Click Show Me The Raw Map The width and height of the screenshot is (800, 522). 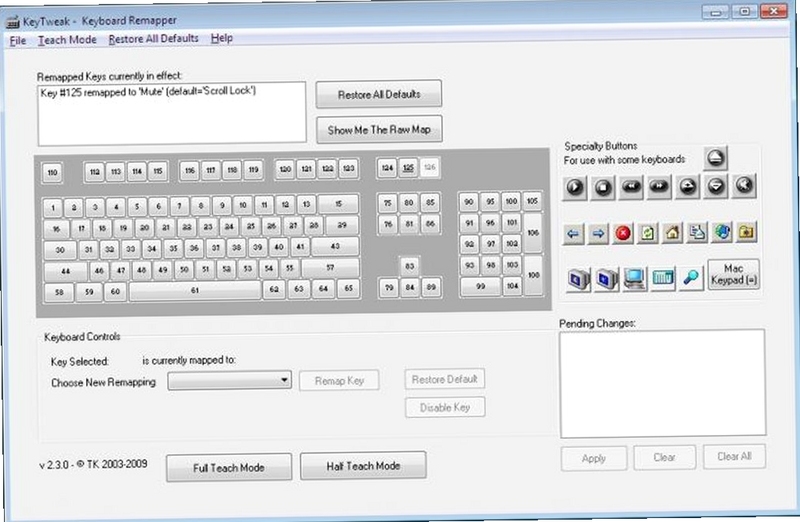pyautogui.click(x=379, y=130)
